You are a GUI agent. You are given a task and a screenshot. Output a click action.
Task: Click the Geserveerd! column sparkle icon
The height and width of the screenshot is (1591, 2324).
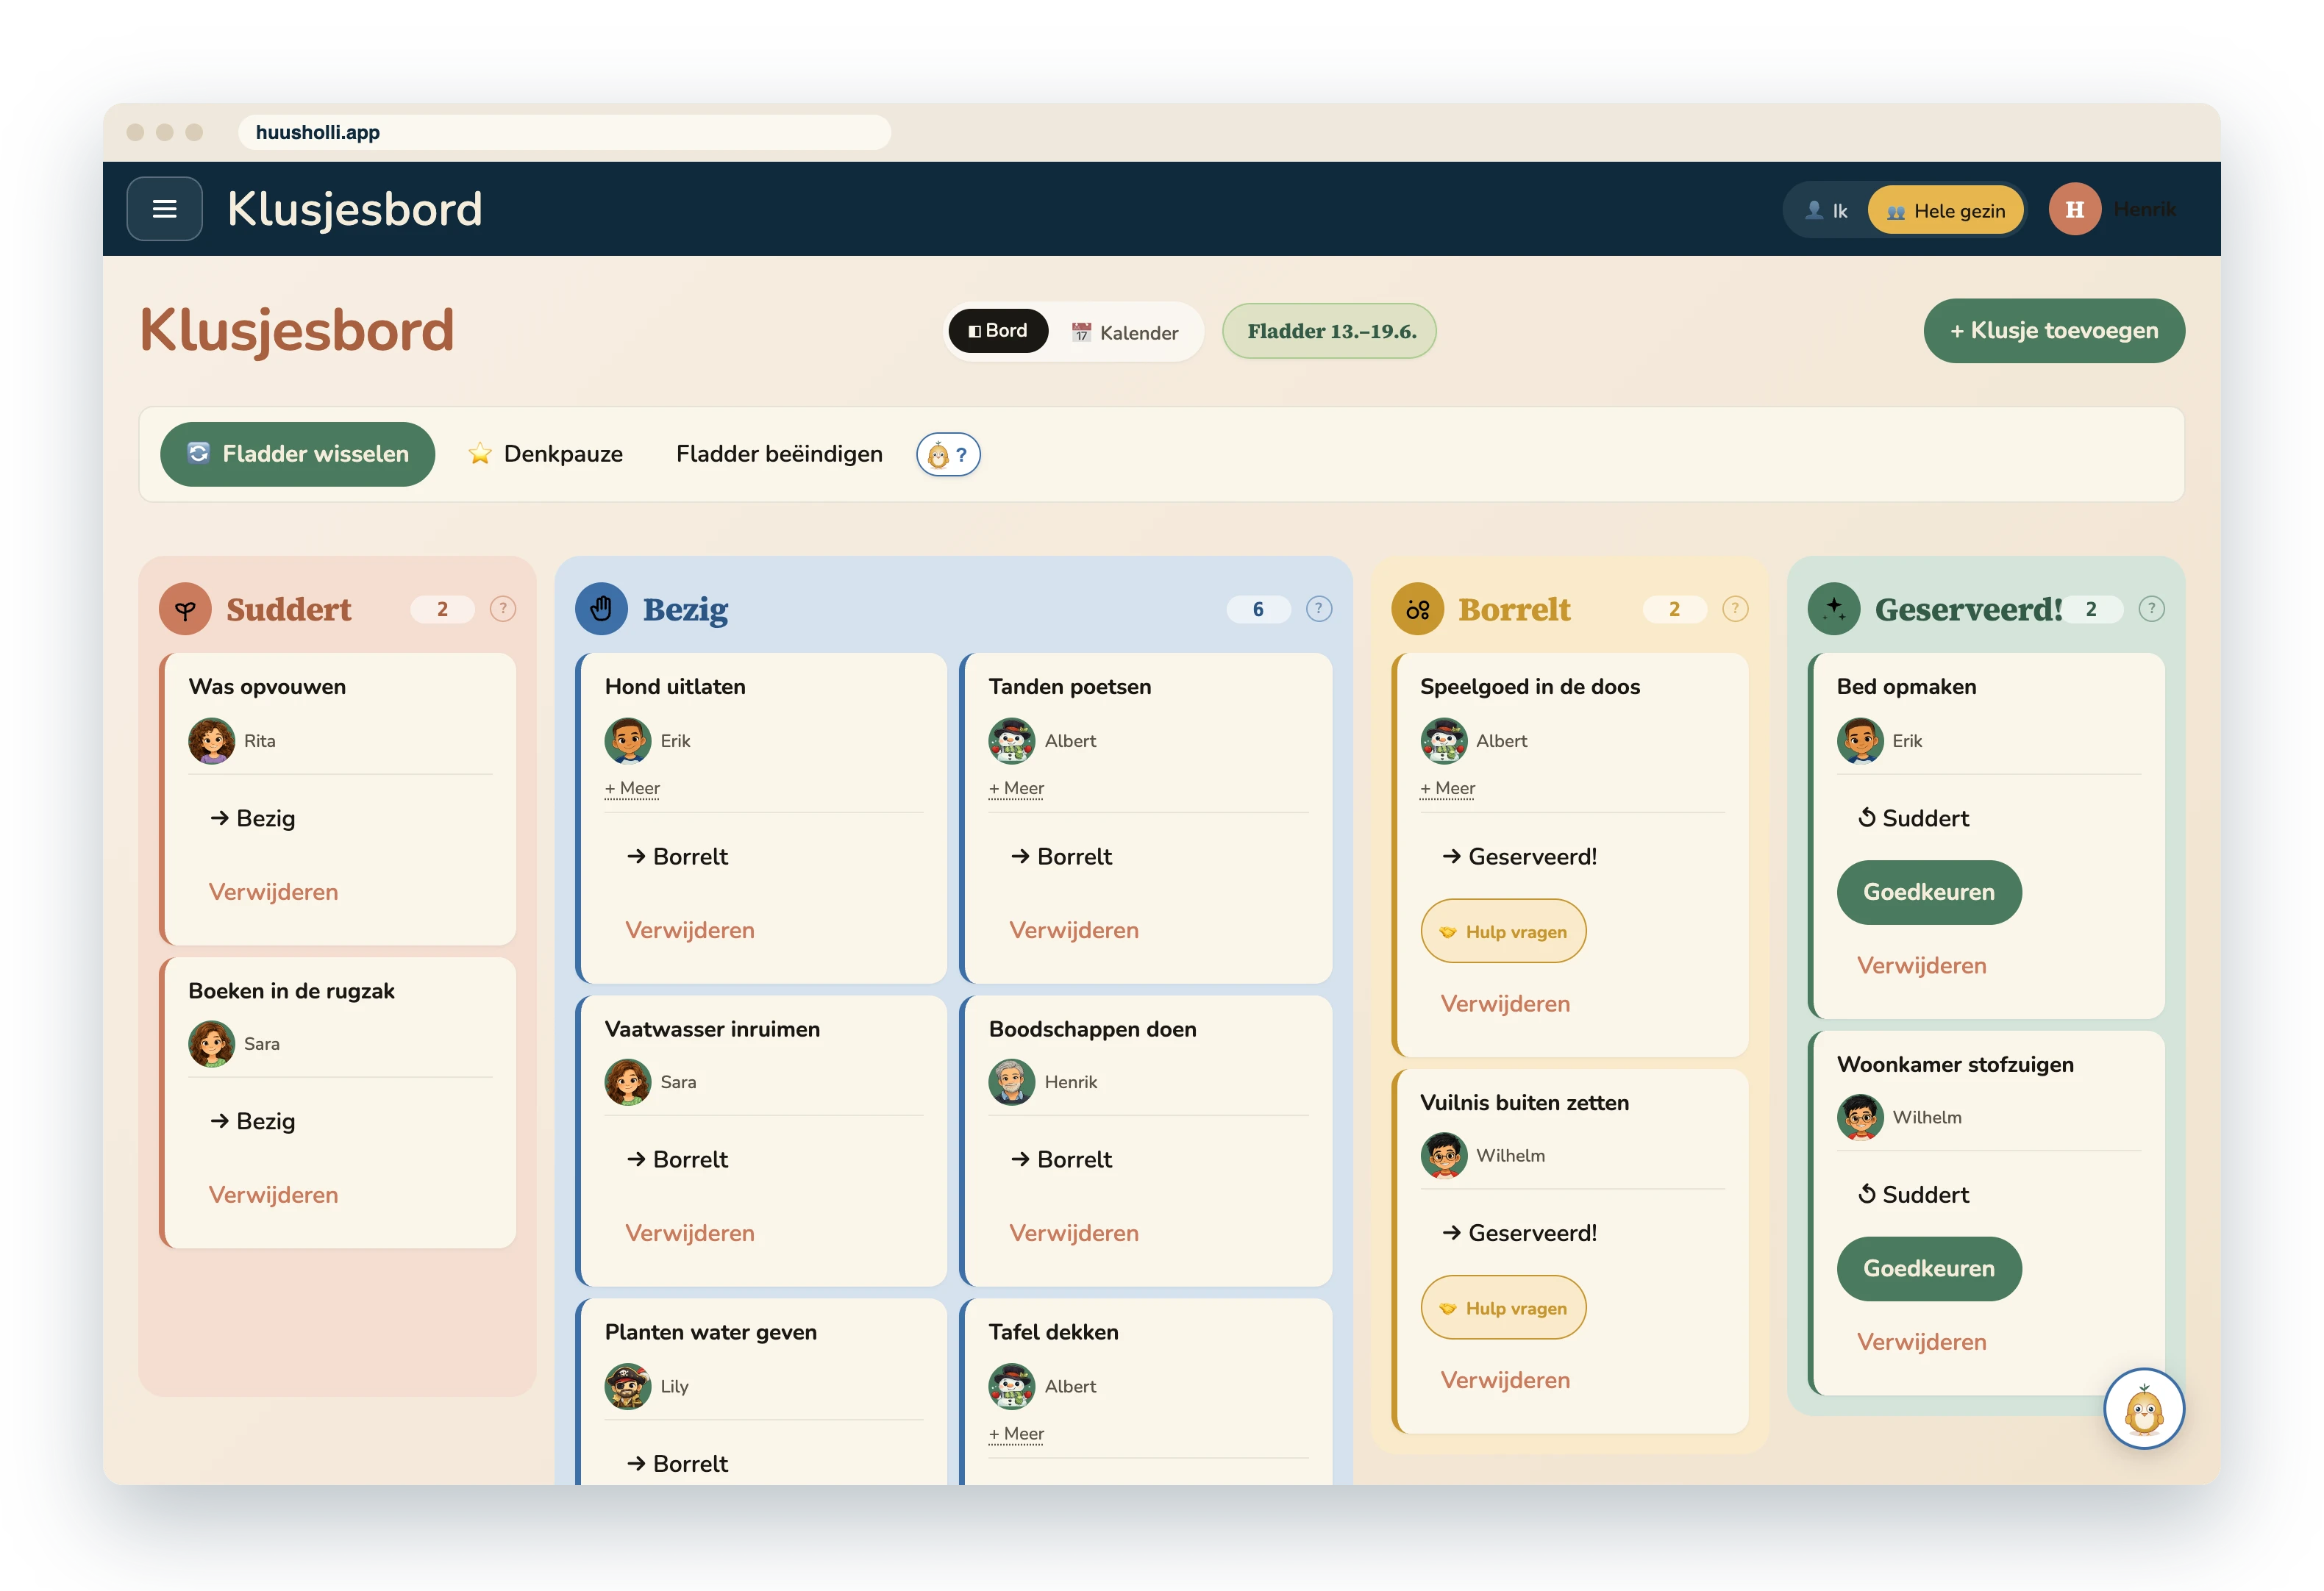(x=1834, y=609)
